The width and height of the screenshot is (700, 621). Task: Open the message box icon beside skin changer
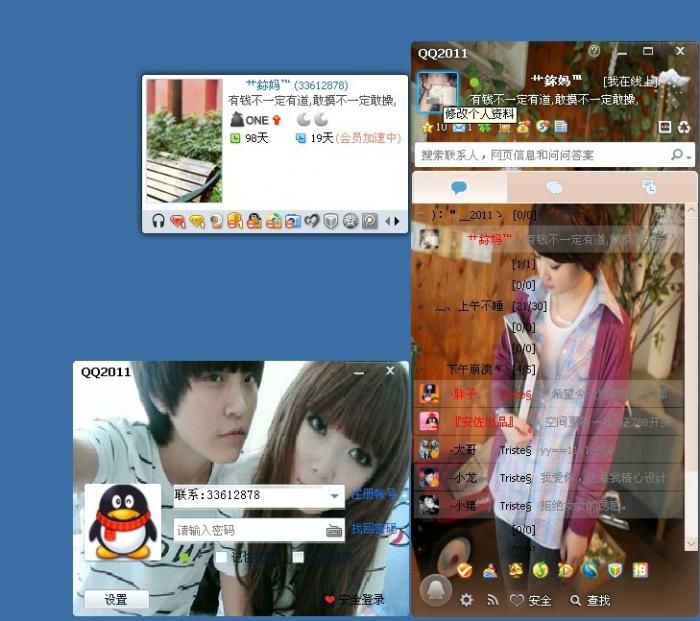(x=665, y=127)
